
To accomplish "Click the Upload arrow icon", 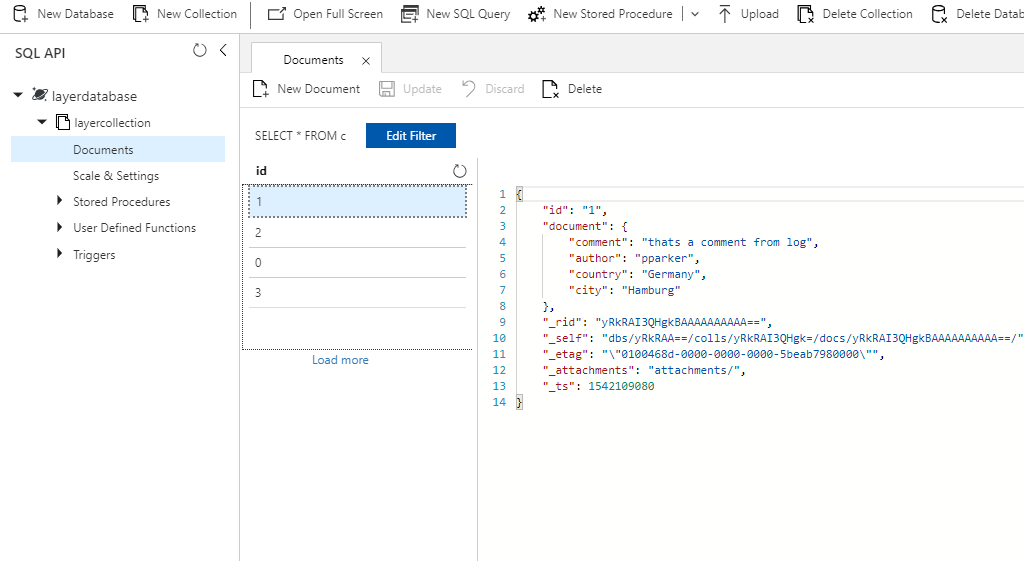I will [x=725, y=14].
